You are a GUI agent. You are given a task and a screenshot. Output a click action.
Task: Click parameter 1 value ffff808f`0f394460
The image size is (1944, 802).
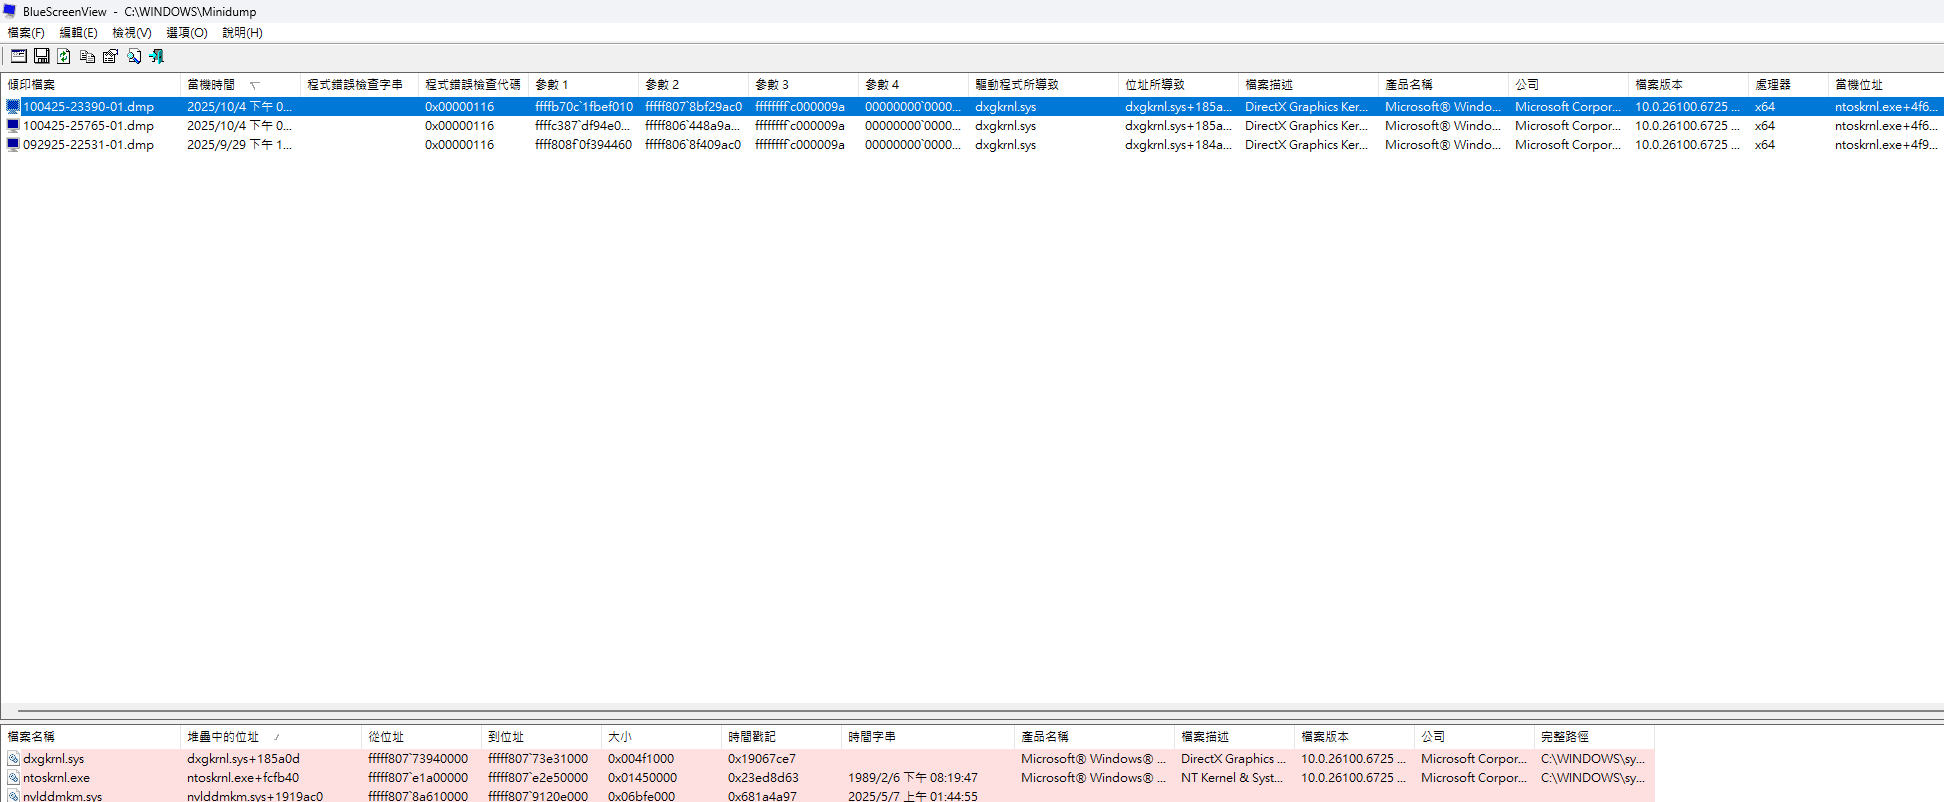coord(583,144)
